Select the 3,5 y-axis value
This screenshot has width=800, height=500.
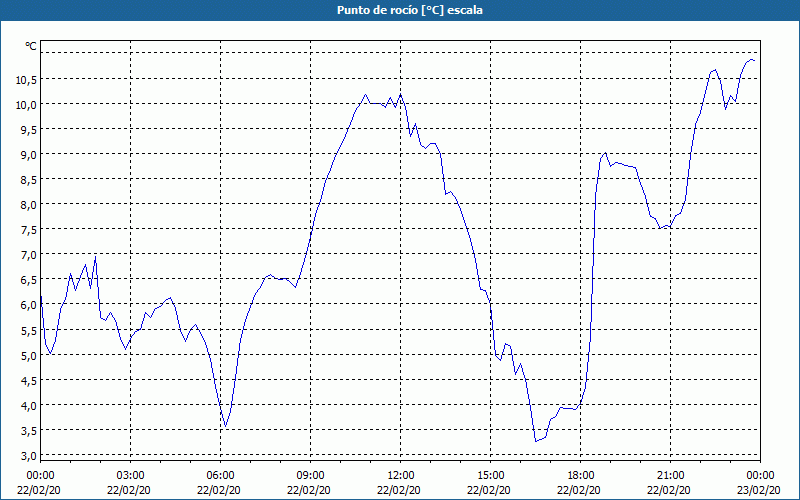28,430
